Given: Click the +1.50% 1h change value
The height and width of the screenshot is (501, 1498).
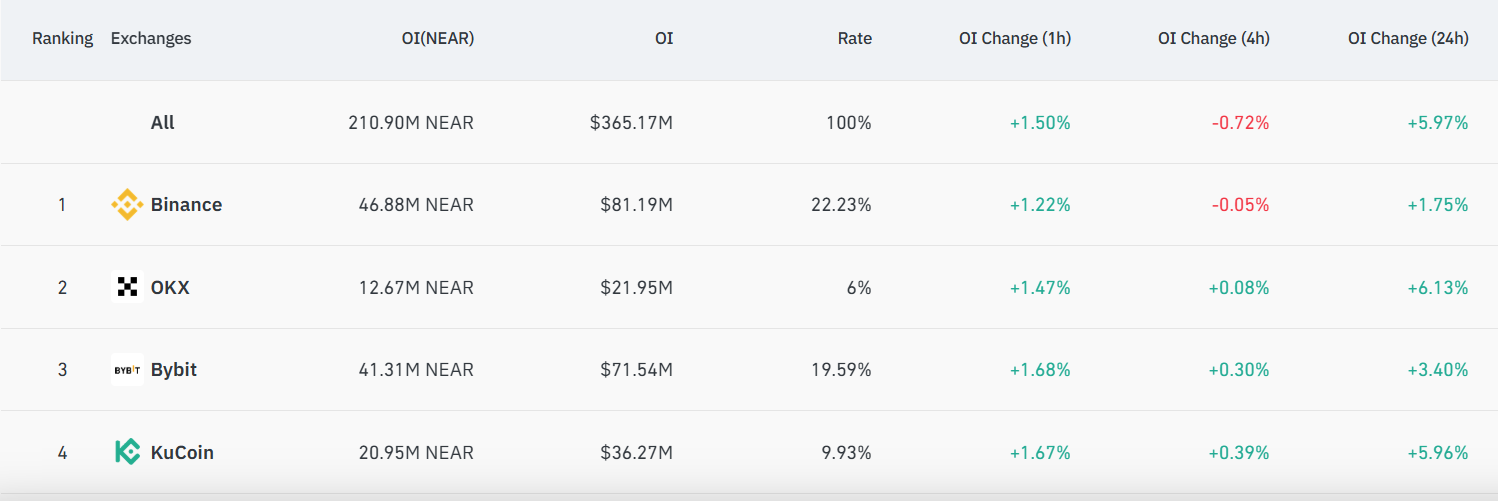Looking at the screenshot, I should pyautogui.click(x=1040, y=123).
